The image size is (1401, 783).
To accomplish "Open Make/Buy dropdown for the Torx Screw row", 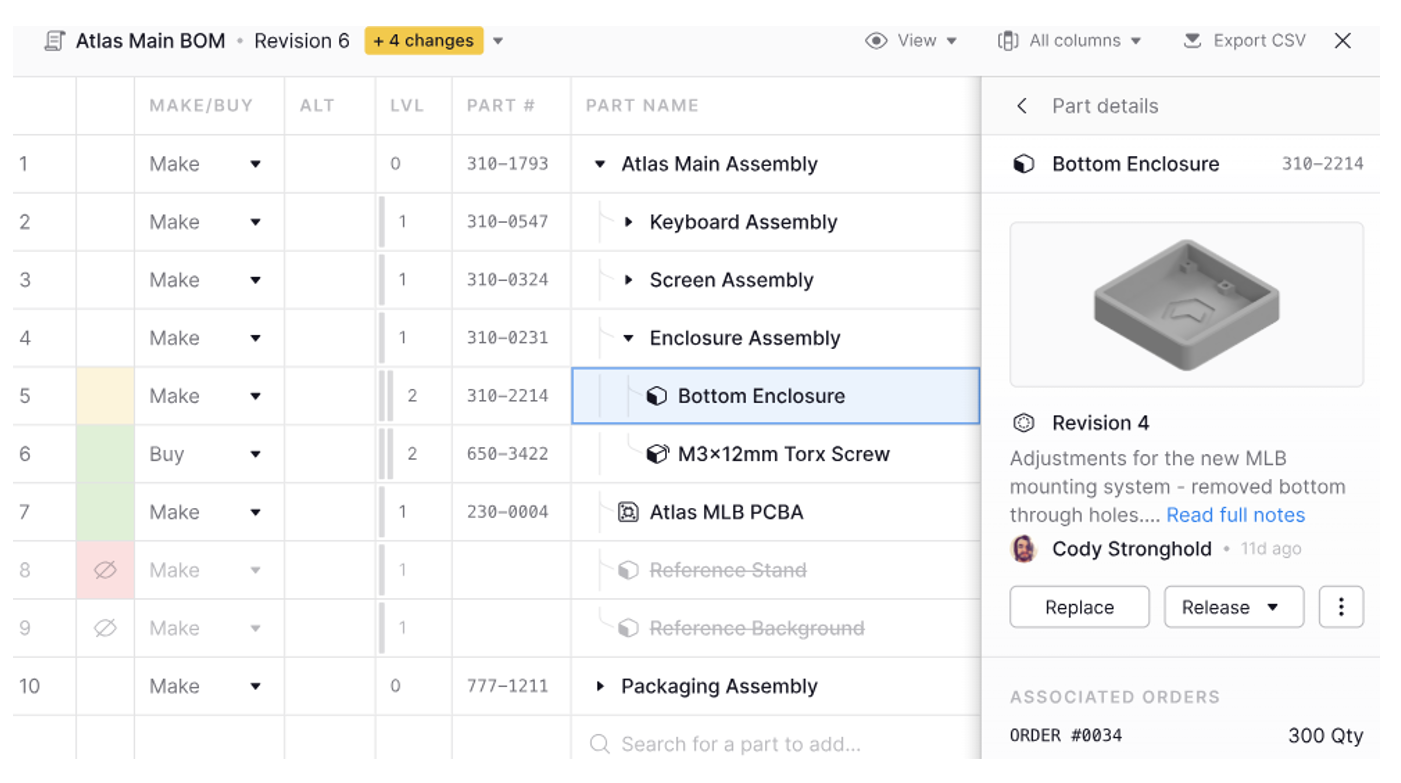I will coord(255,454).
